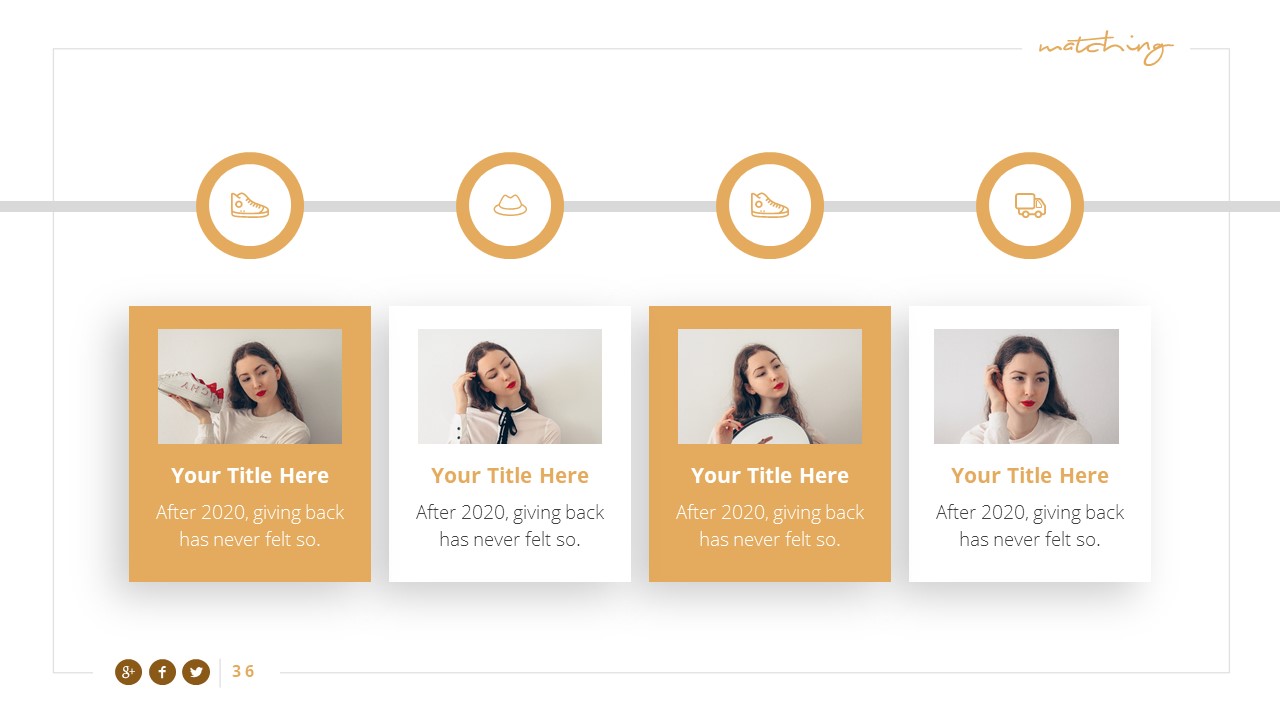The height and width of the screenshot is (720, 1280).
Task: Click description text in round mirror photo card
Action: click(770, 526)
